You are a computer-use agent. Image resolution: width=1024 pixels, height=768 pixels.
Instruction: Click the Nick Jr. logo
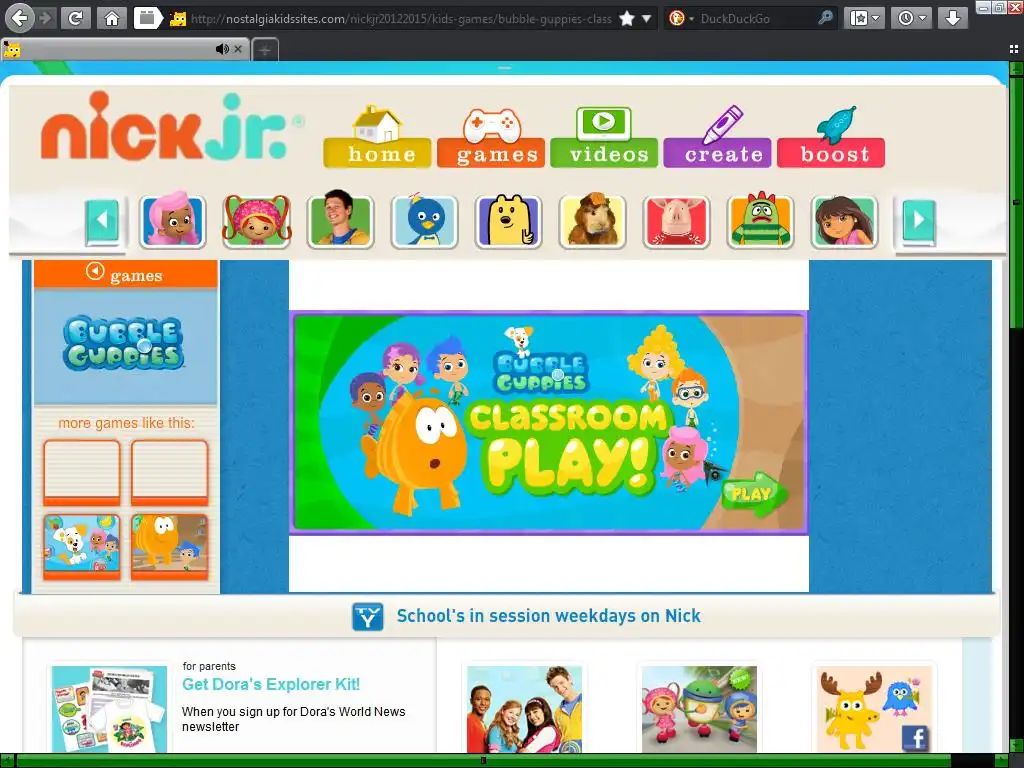[x=172, y=127]
